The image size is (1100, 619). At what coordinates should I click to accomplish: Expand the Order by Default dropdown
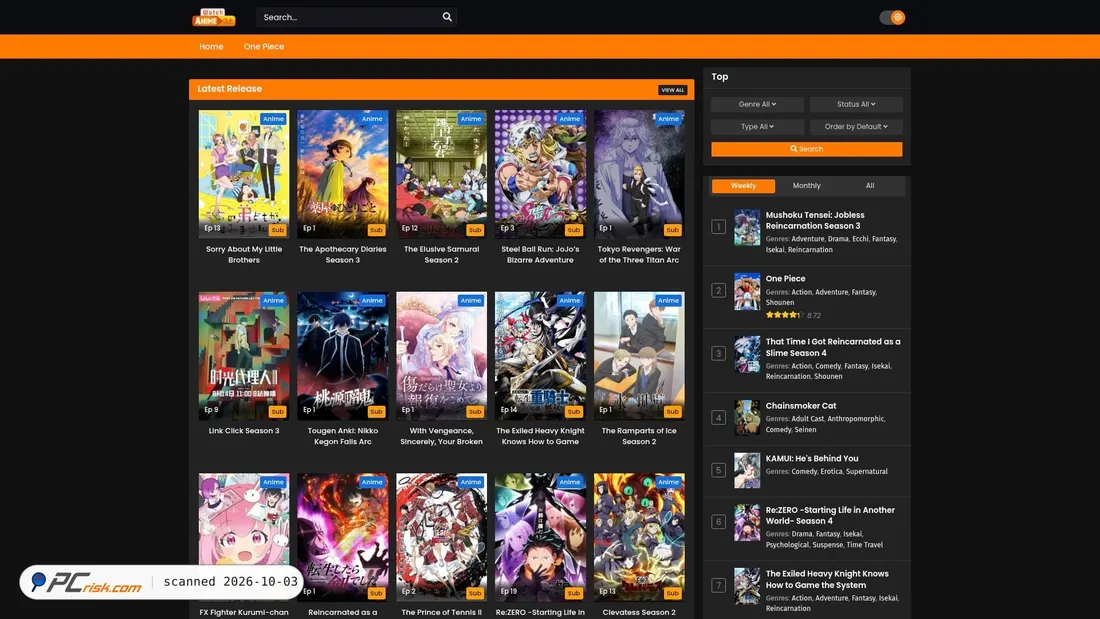pyautogui.click(x=856, y=126)
